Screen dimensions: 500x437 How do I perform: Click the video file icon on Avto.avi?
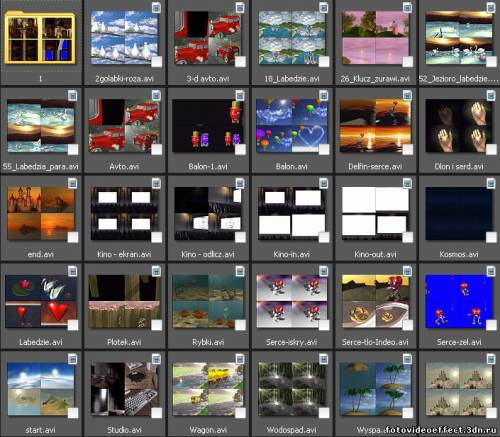coord(156,96)
